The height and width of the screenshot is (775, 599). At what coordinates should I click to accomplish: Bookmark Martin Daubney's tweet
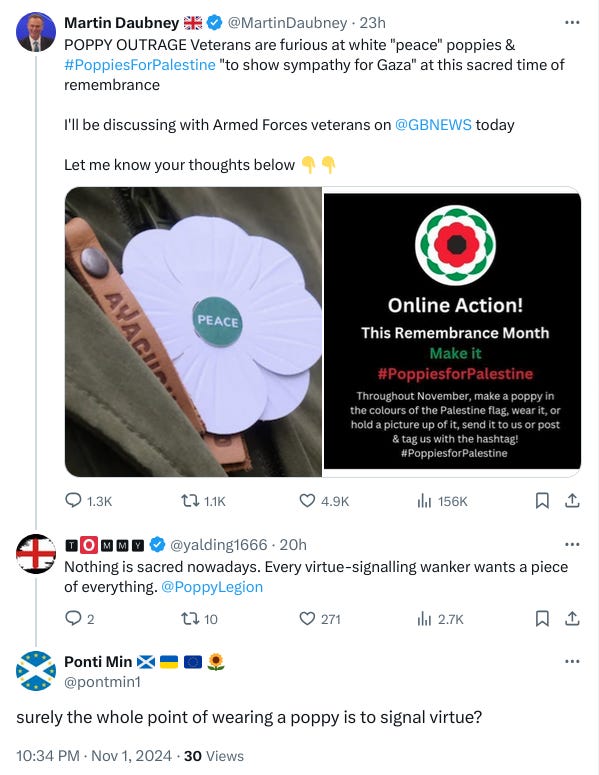click(x=542, y=501)
